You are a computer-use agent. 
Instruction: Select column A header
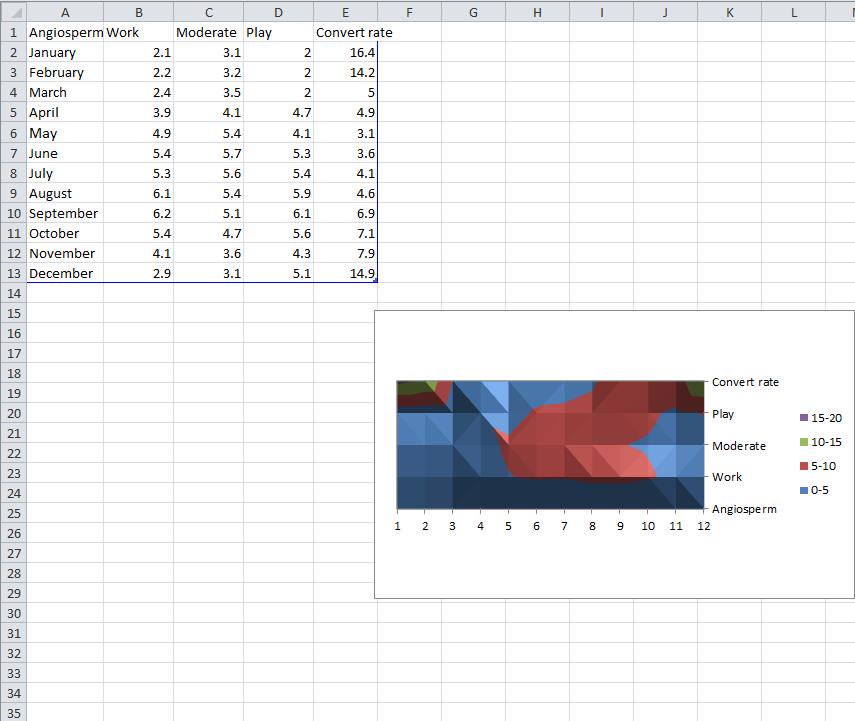pos(65,12)
